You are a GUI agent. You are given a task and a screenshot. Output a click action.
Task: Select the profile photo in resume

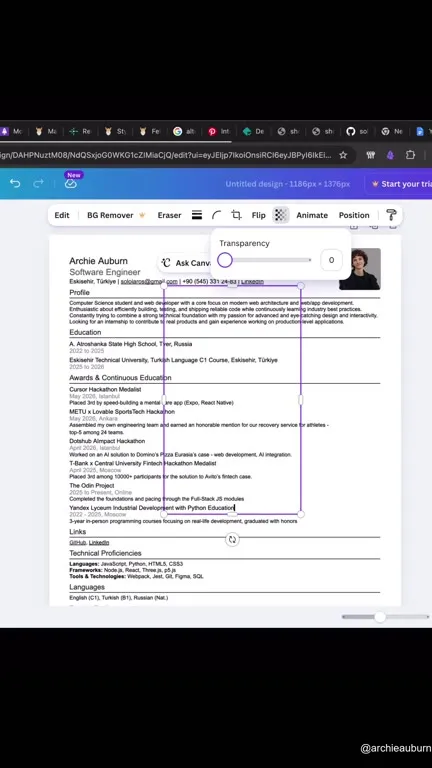pyautogui.click(x=360, y=269)
